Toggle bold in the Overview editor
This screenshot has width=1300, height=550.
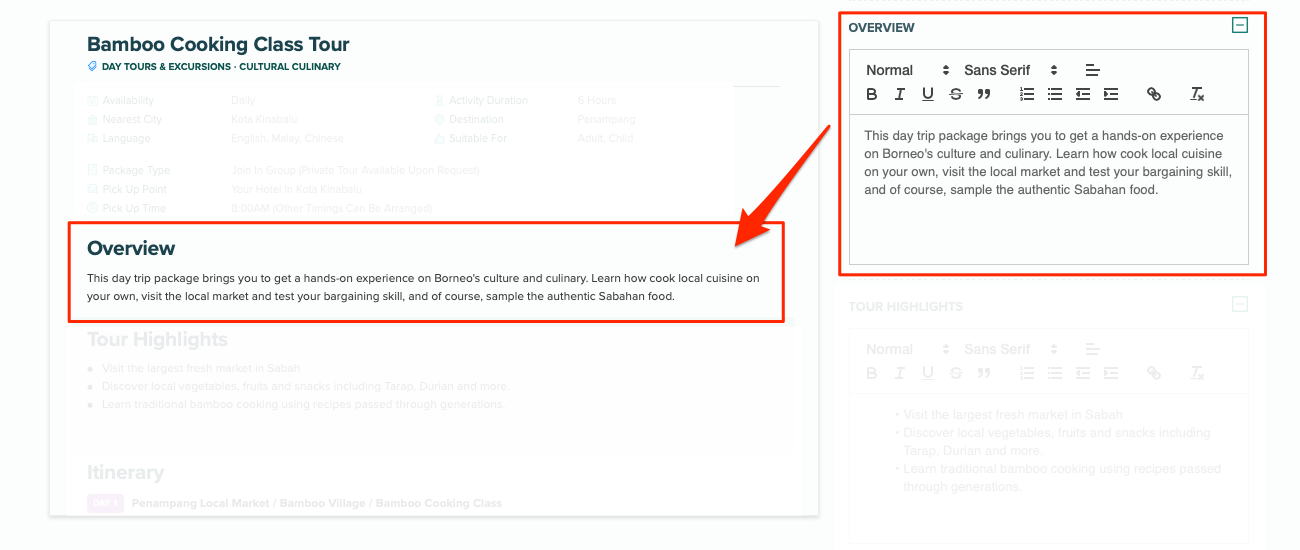pyautogui.click(x=872, y=94)
